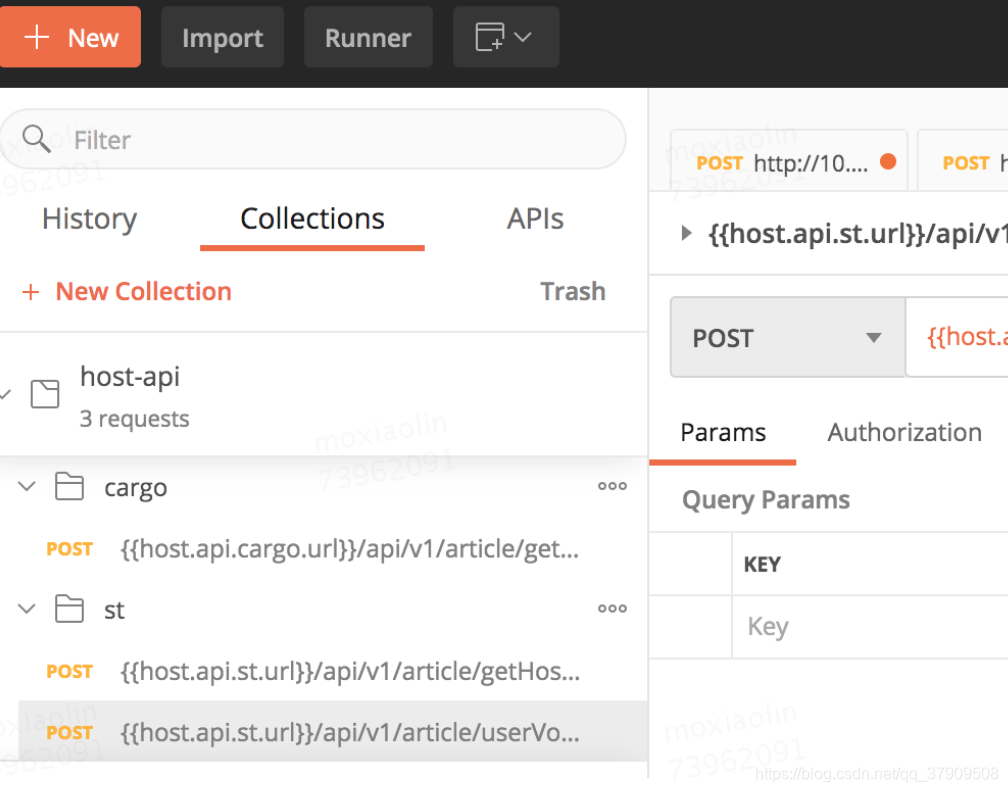Open the Trash link

573,292
